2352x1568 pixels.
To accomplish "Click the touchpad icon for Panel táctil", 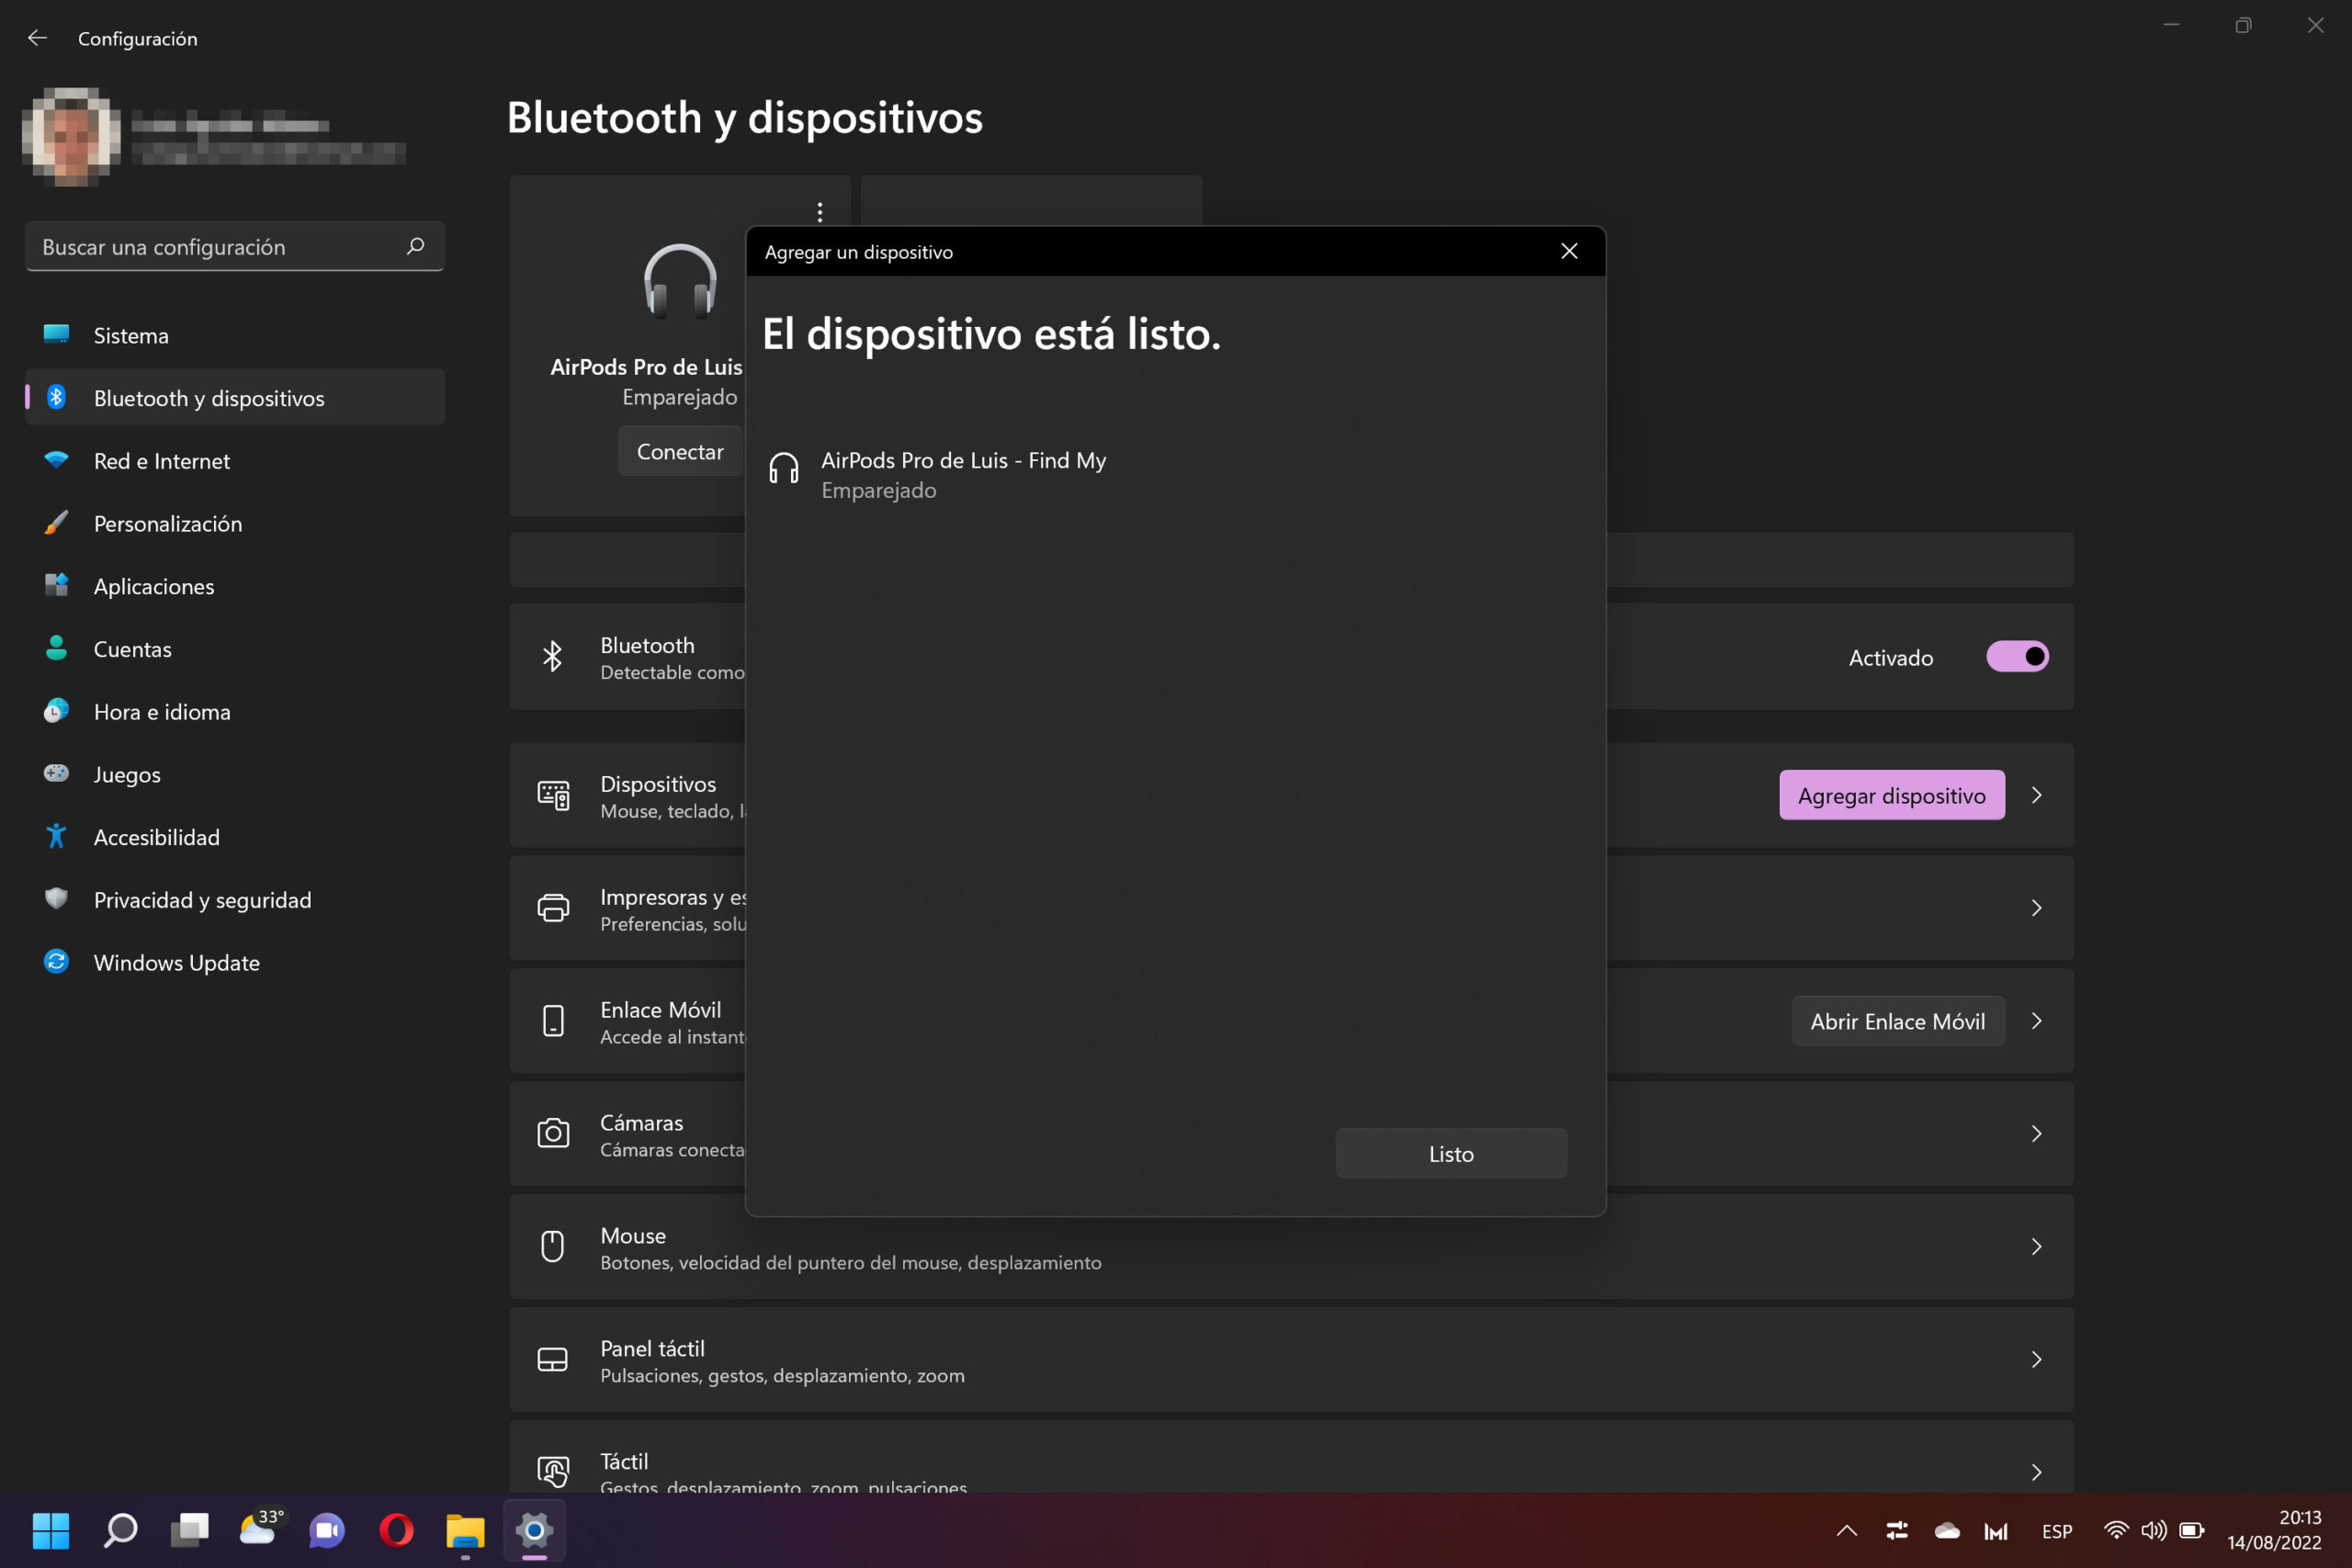I will (553, 1360).
